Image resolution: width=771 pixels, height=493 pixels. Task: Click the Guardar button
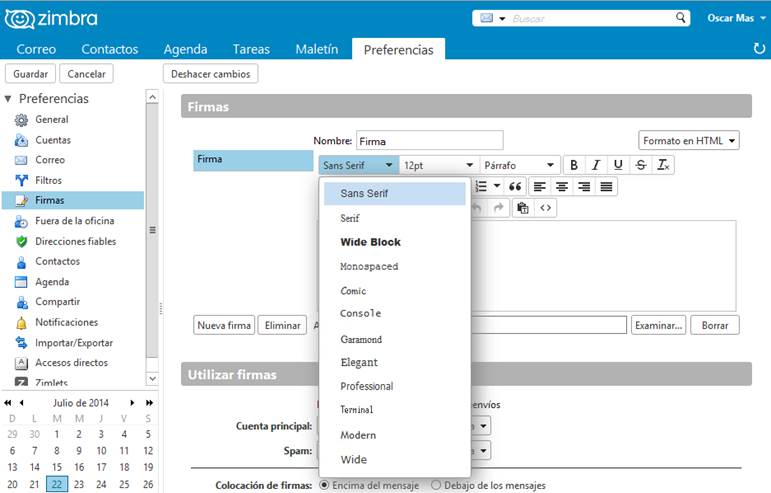tap(30, 74)
